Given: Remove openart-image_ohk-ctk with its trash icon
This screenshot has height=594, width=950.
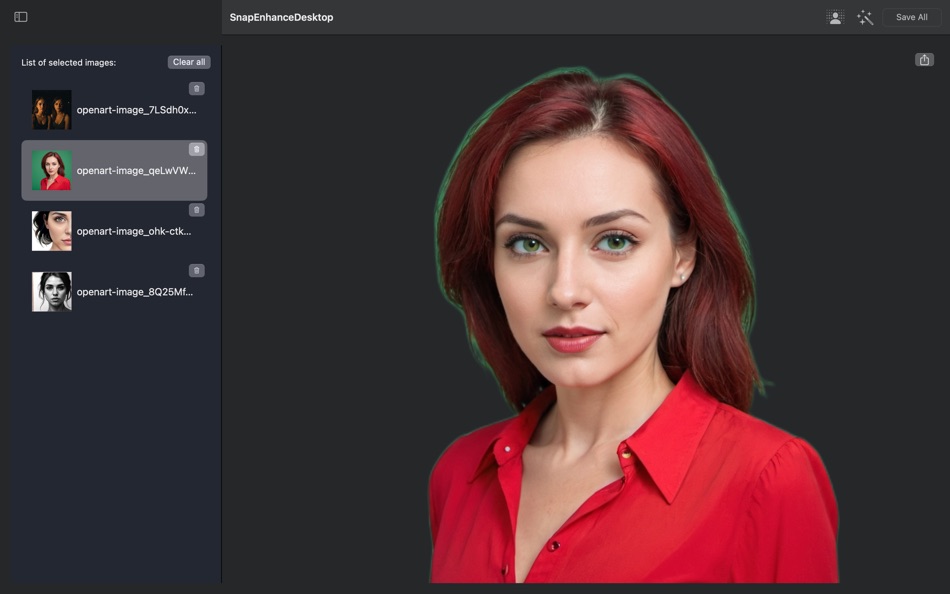Looking at the screenshot, I should point(196,209).
